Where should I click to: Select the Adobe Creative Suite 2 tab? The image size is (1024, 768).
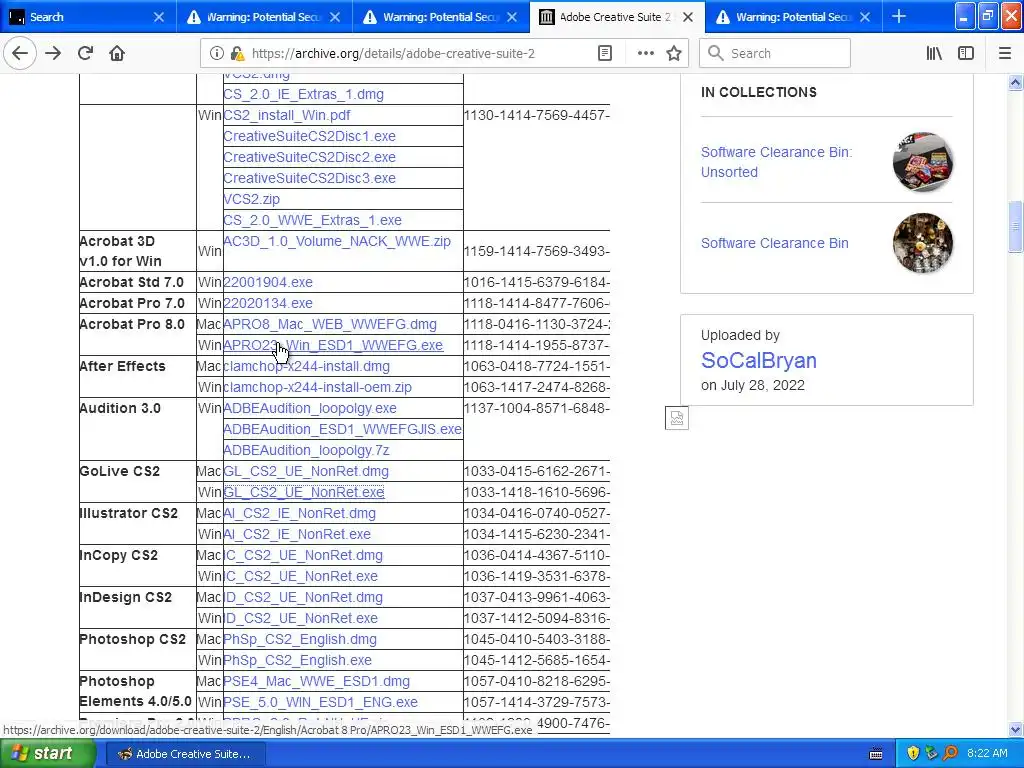click(x=617, y=16)
